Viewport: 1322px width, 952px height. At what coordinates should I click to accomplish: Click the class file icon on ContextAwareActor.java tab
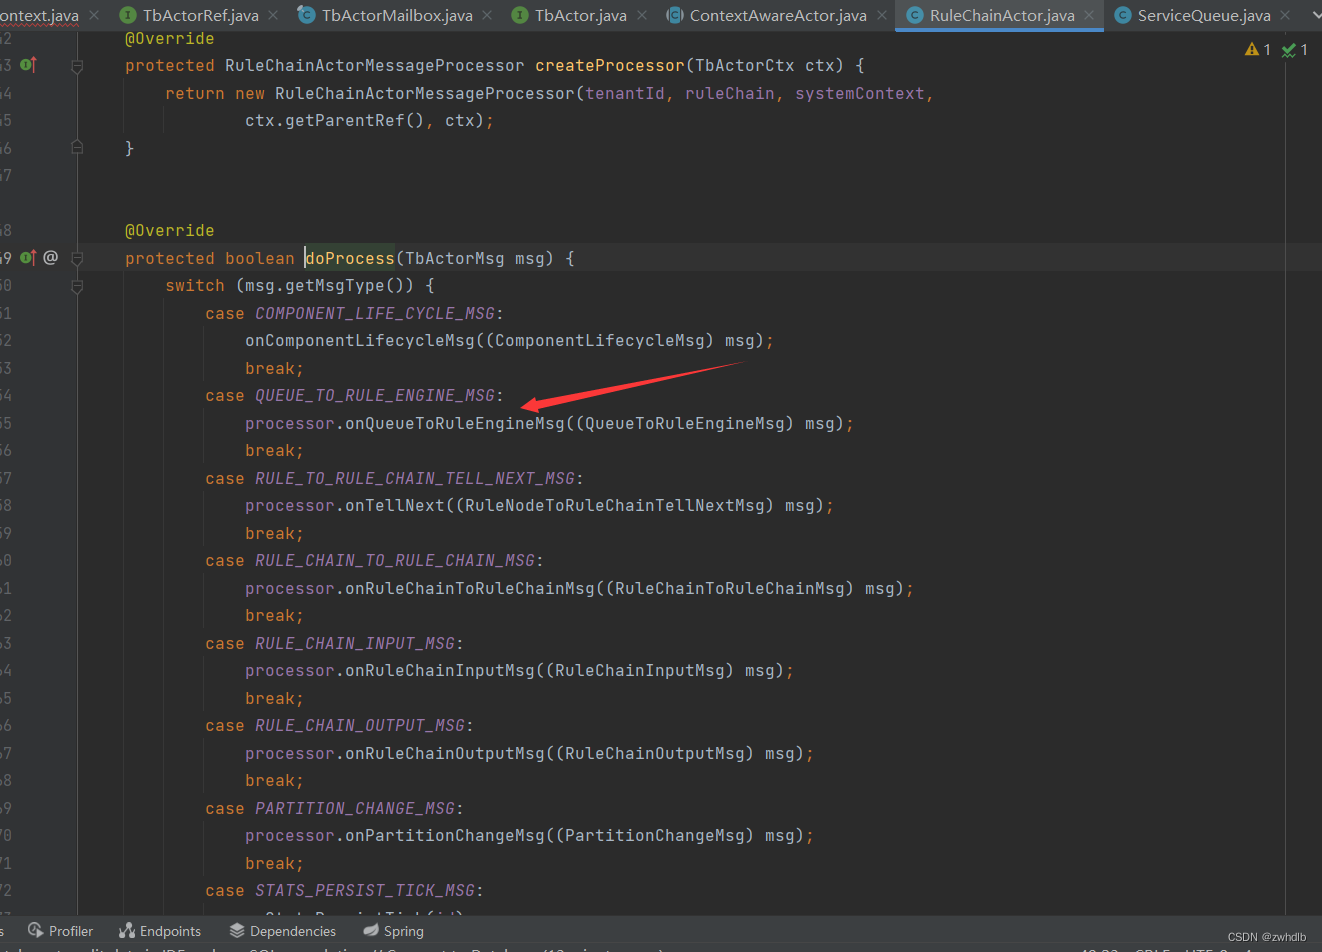(x=675, y=15)
